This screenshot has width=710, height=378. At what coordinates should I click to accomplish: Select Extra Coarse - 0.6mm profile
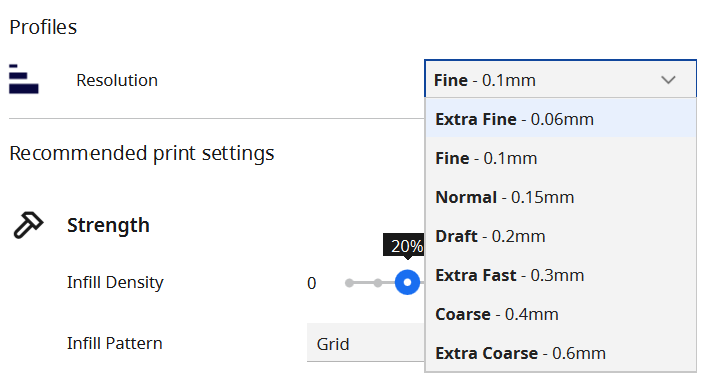560,353
